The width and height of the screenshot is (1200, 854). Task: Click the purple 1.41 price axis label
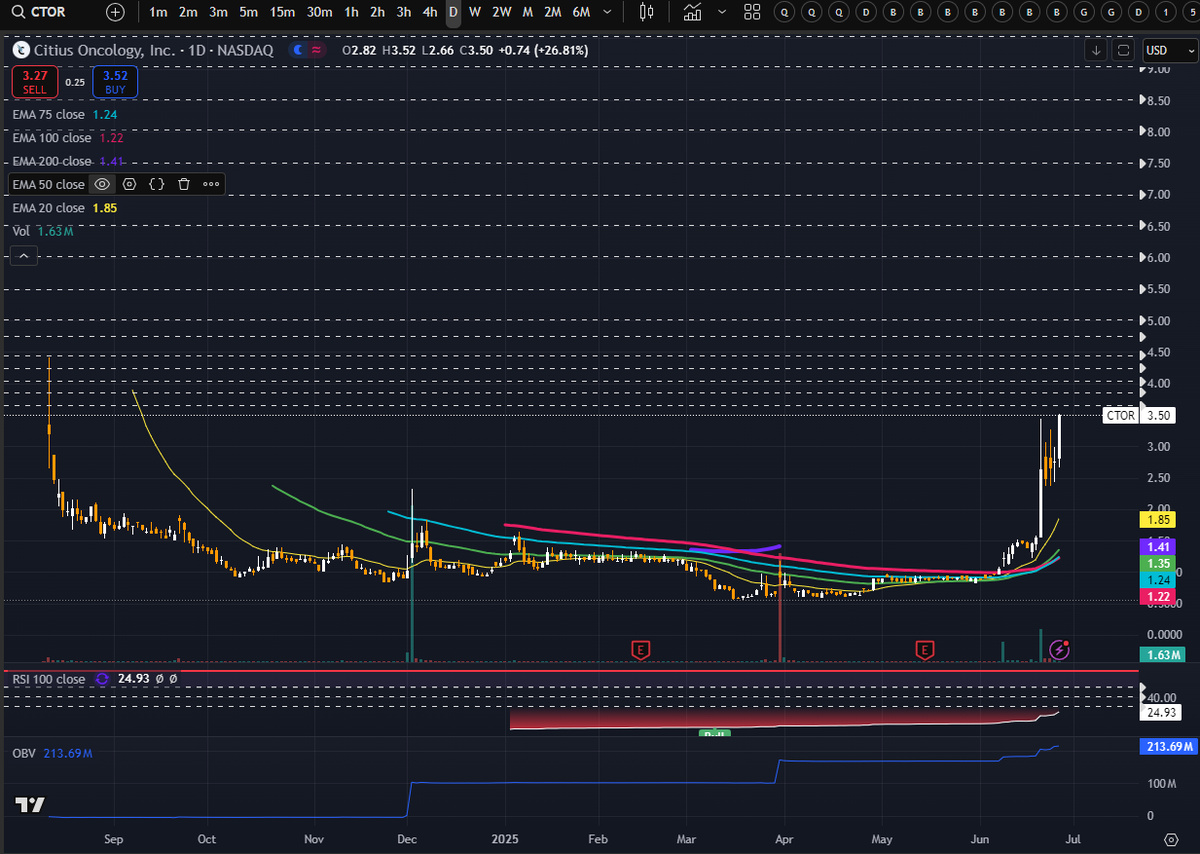(1158, 547)
